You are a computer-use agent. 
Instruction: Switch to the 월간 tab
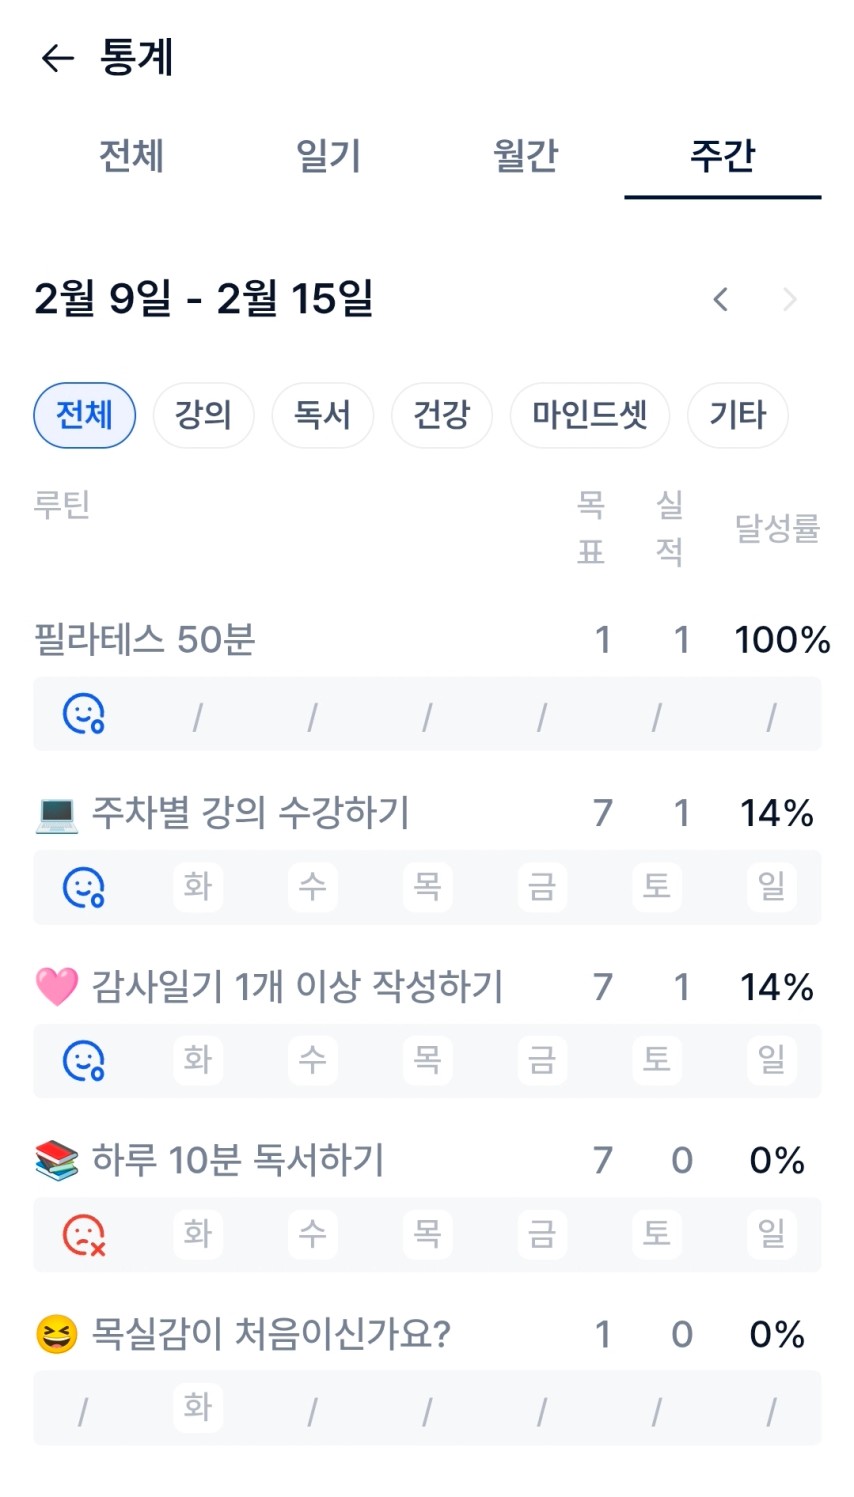[x=525, y=156]
